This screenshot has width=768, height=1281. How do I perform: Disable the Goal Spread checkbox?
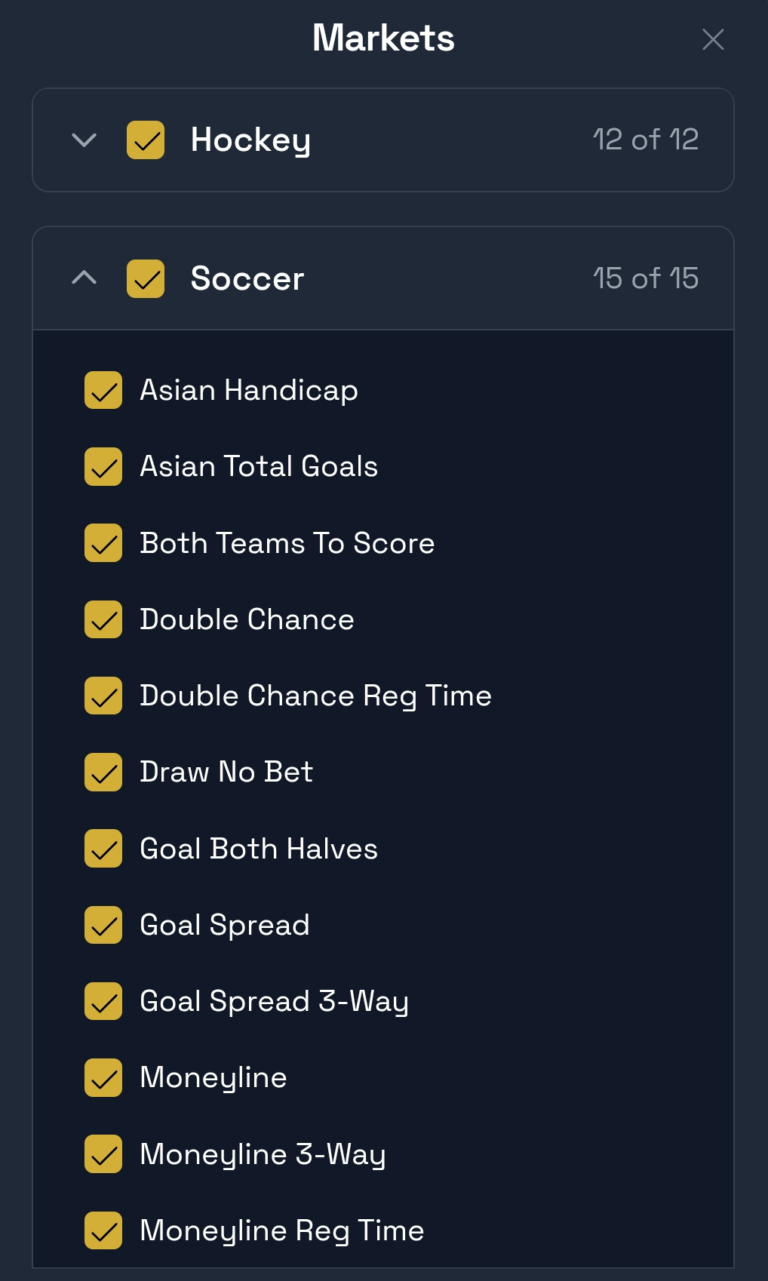click(x=103, y=925)
